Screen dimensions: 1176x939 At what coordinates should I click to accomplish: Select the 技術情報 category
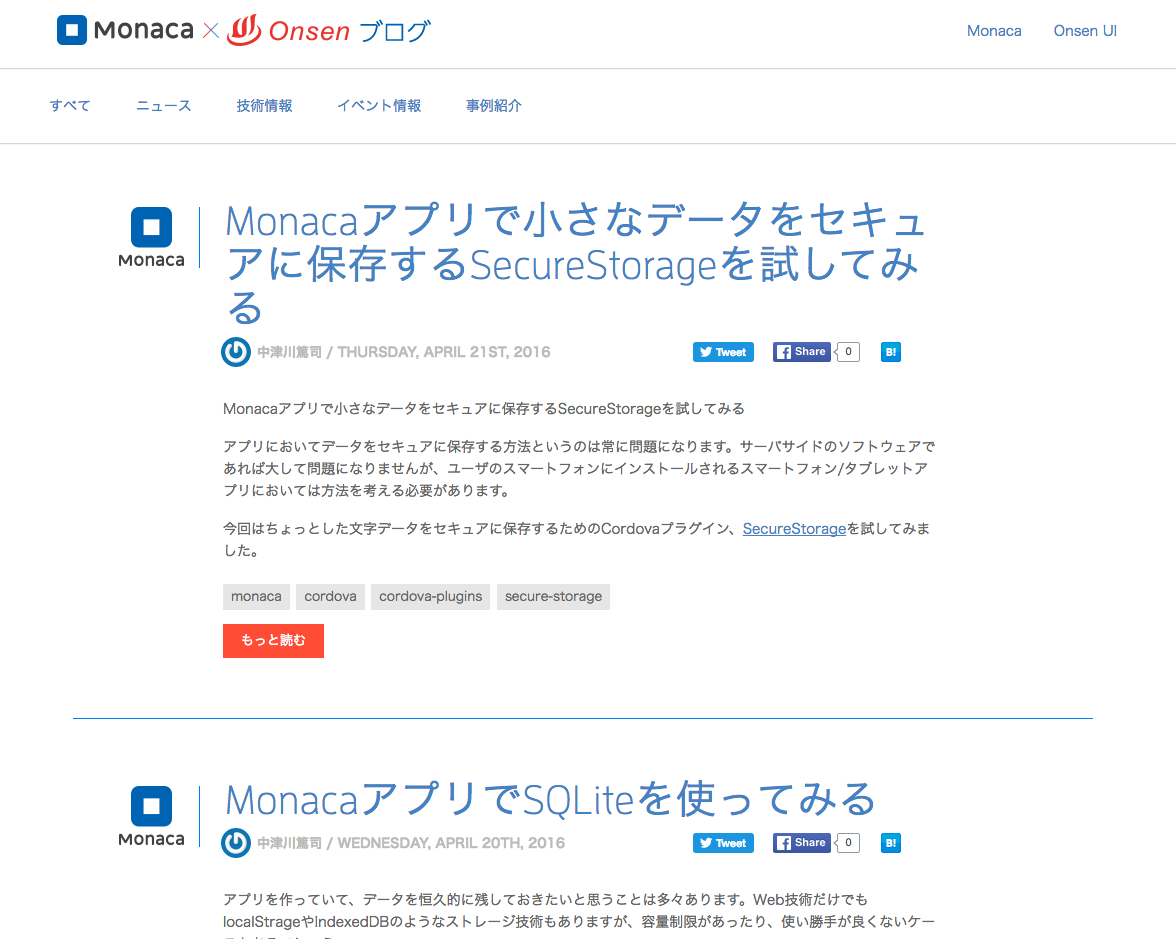tap(264, 106)
